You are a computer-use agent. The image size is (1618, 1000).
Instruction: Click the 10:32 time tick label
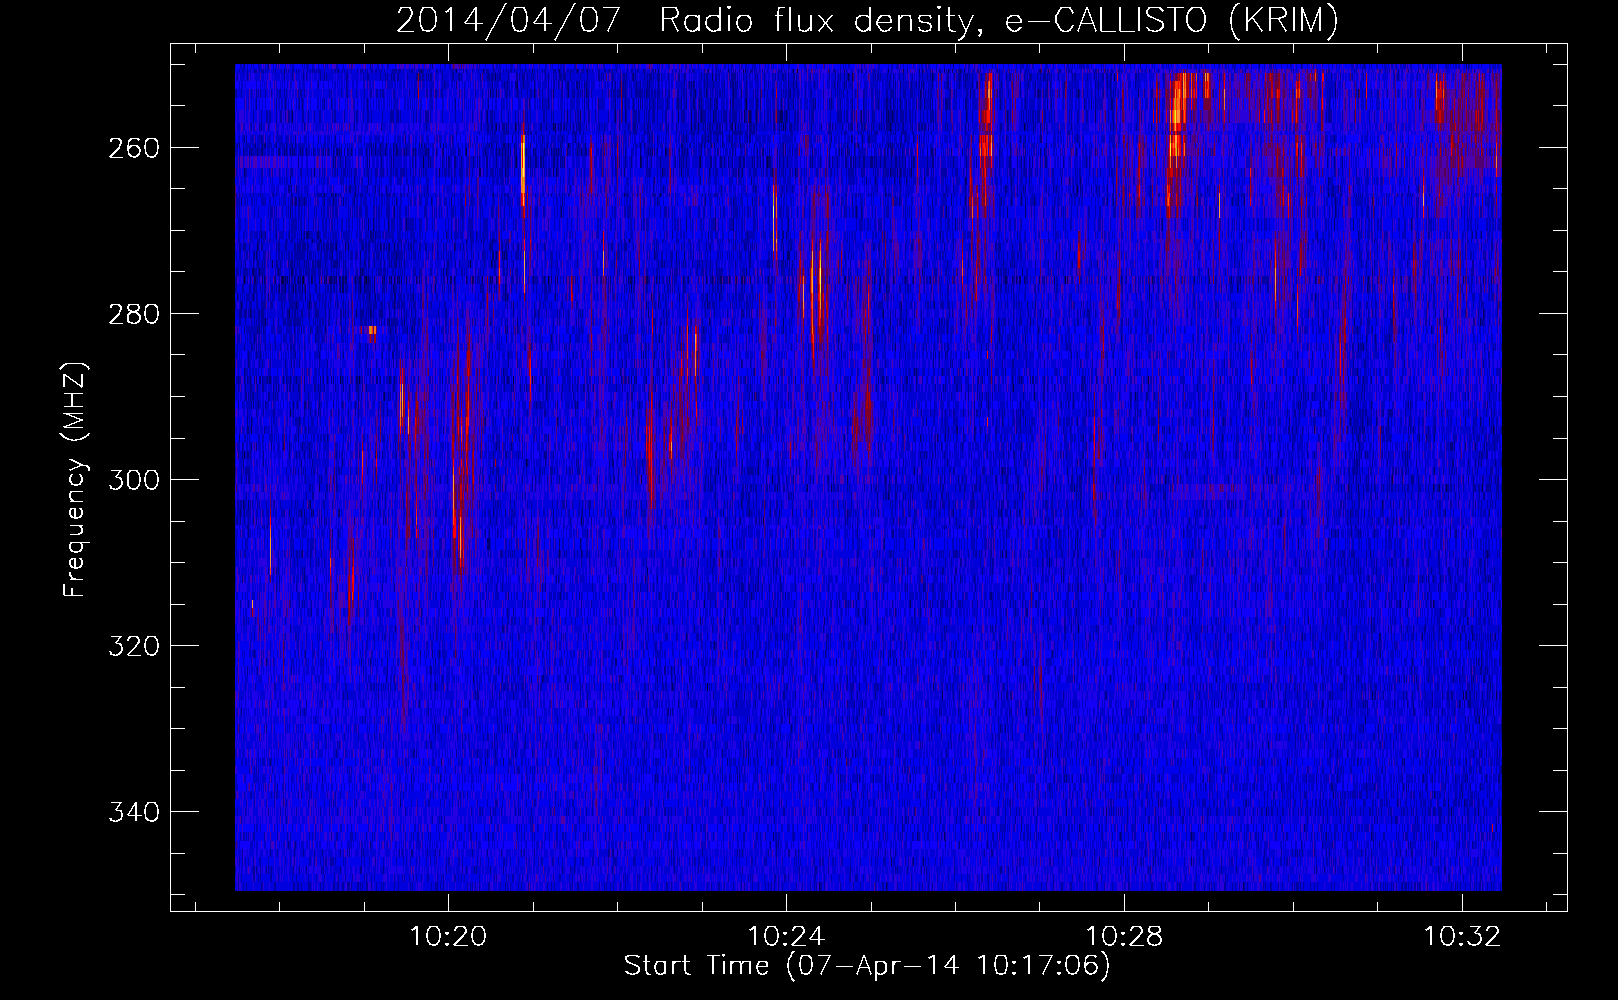[x=1462, y=937]
